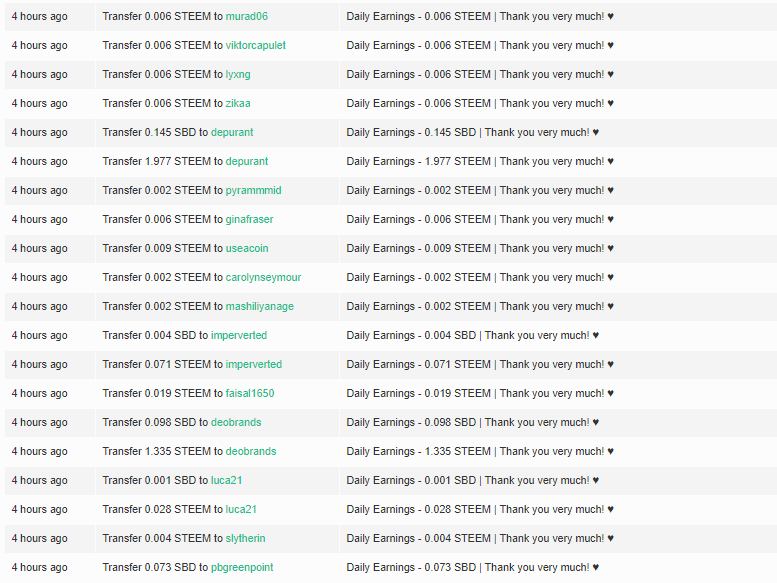Click '4 hours ago' in ginafraser row
Image resolution: width=777 pixels, height=583 pixels.
click(40, 219)
